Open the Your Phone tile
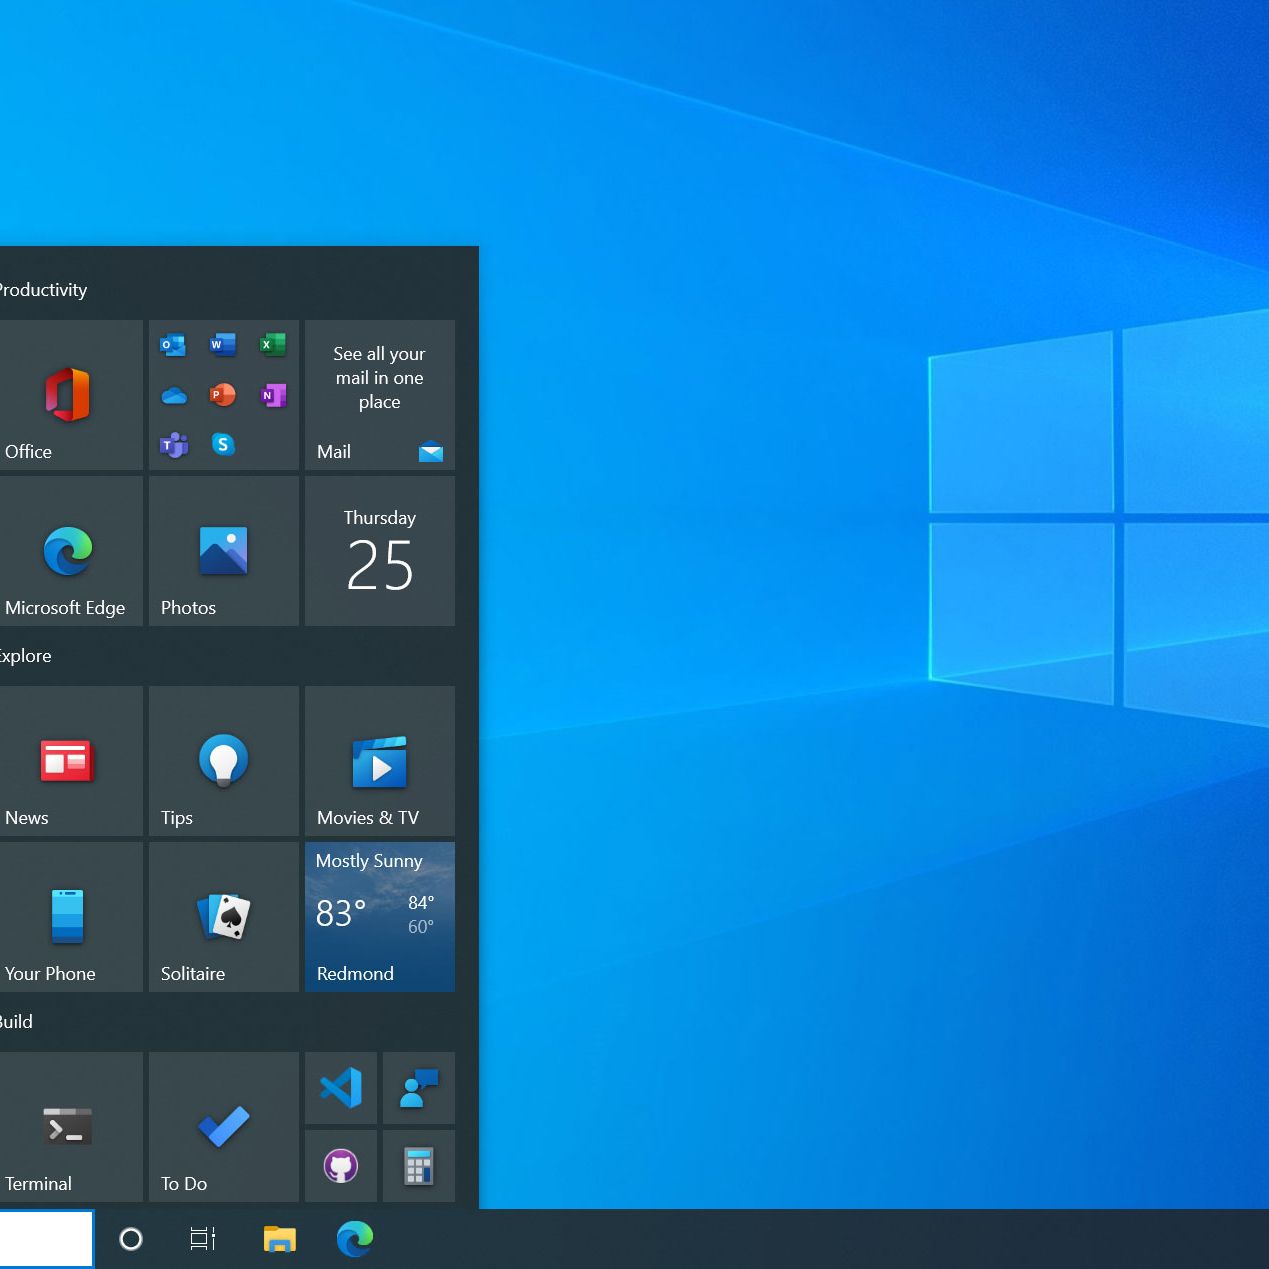1269x1269 pixels. tap(68, 918)
